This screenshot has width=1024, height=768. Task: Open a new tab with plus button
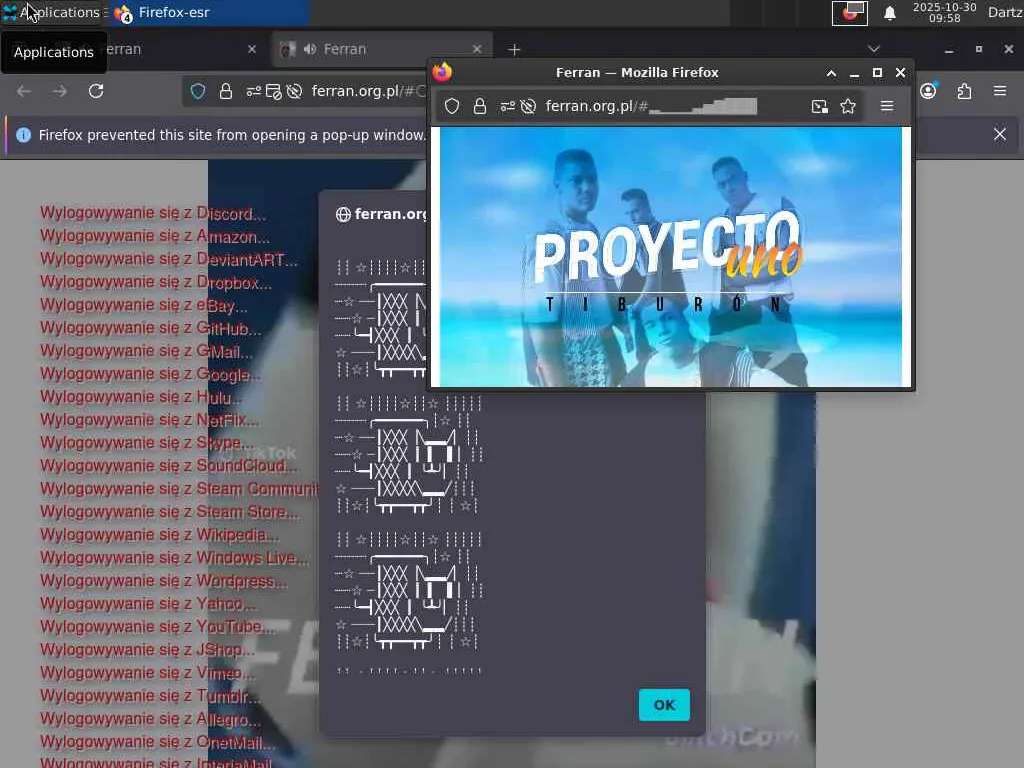514,50
